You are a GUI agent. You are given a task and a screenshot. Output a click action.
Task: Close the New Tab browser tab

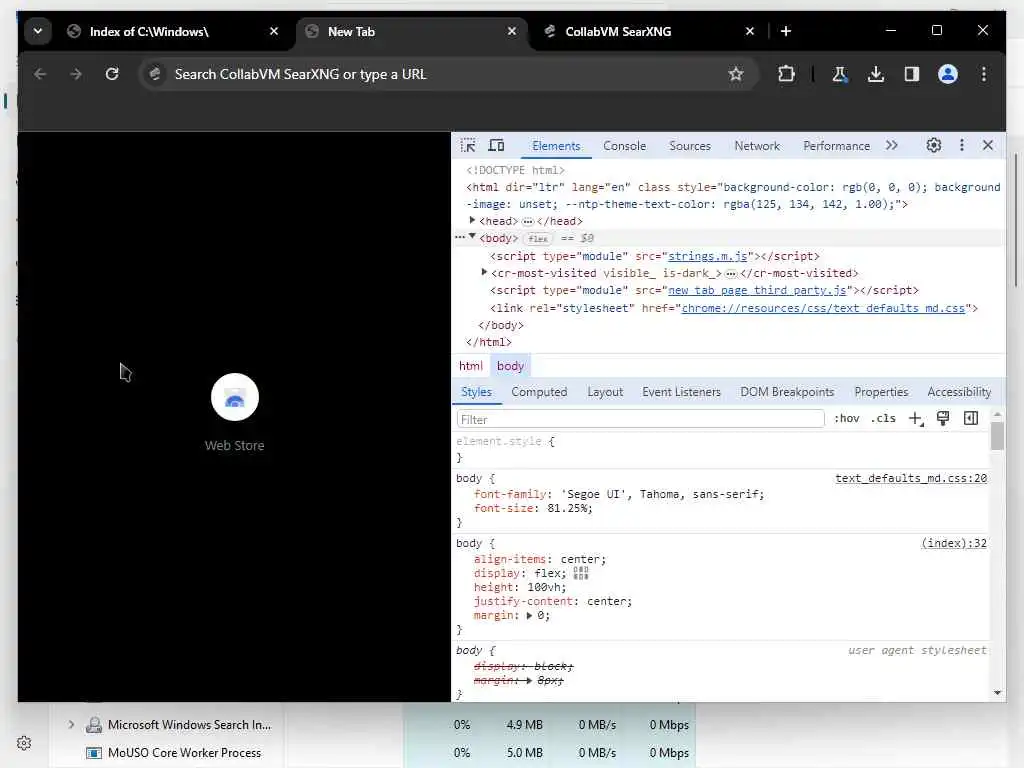click(512, 31)
